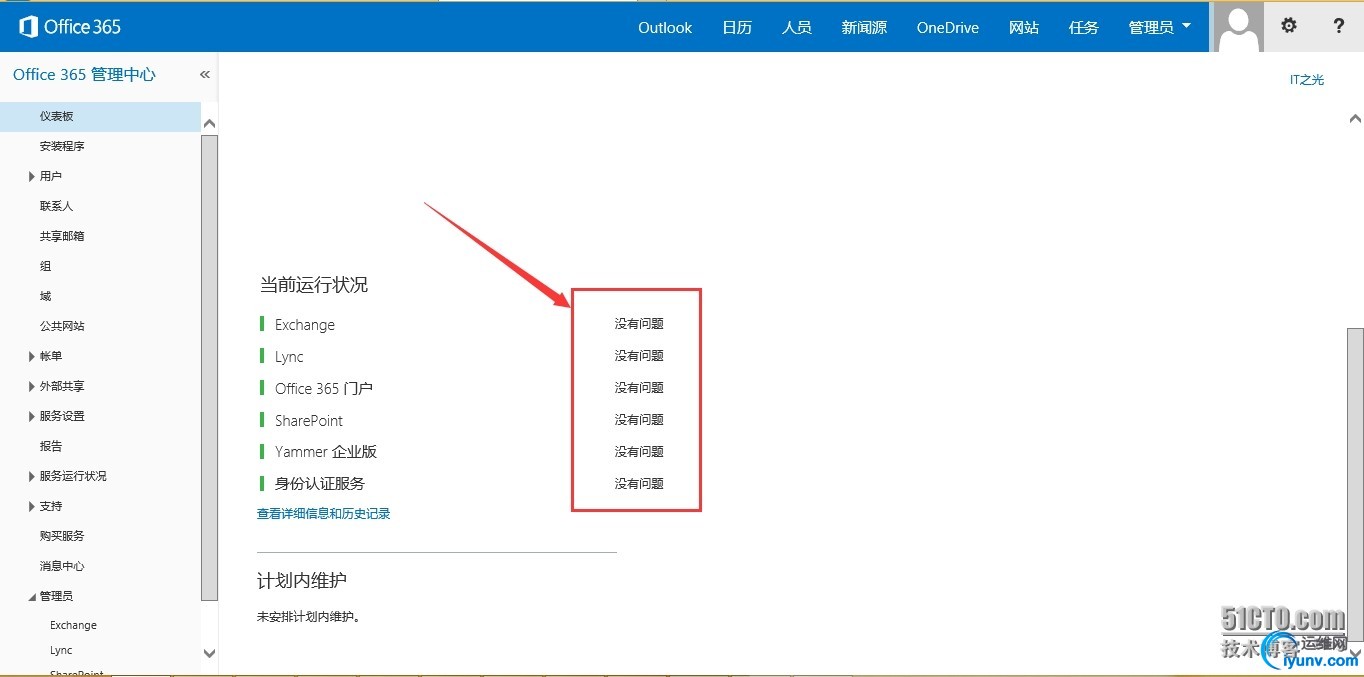The image size is (1364, 677).
Task: Expand the 用户 tree node
Action: (x=32, y=176)
